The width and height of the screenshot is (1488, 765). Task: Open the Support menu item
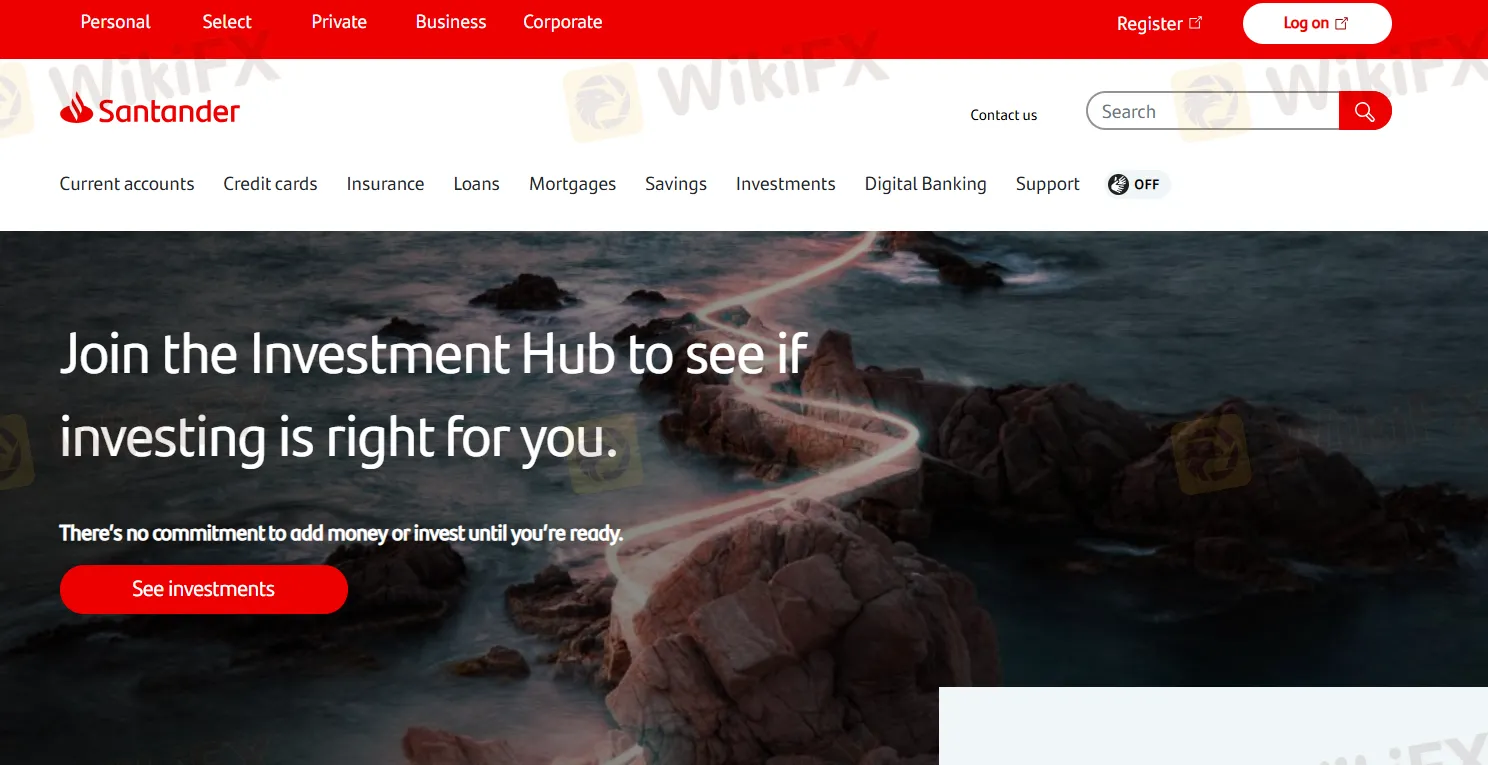(1048, 184)
